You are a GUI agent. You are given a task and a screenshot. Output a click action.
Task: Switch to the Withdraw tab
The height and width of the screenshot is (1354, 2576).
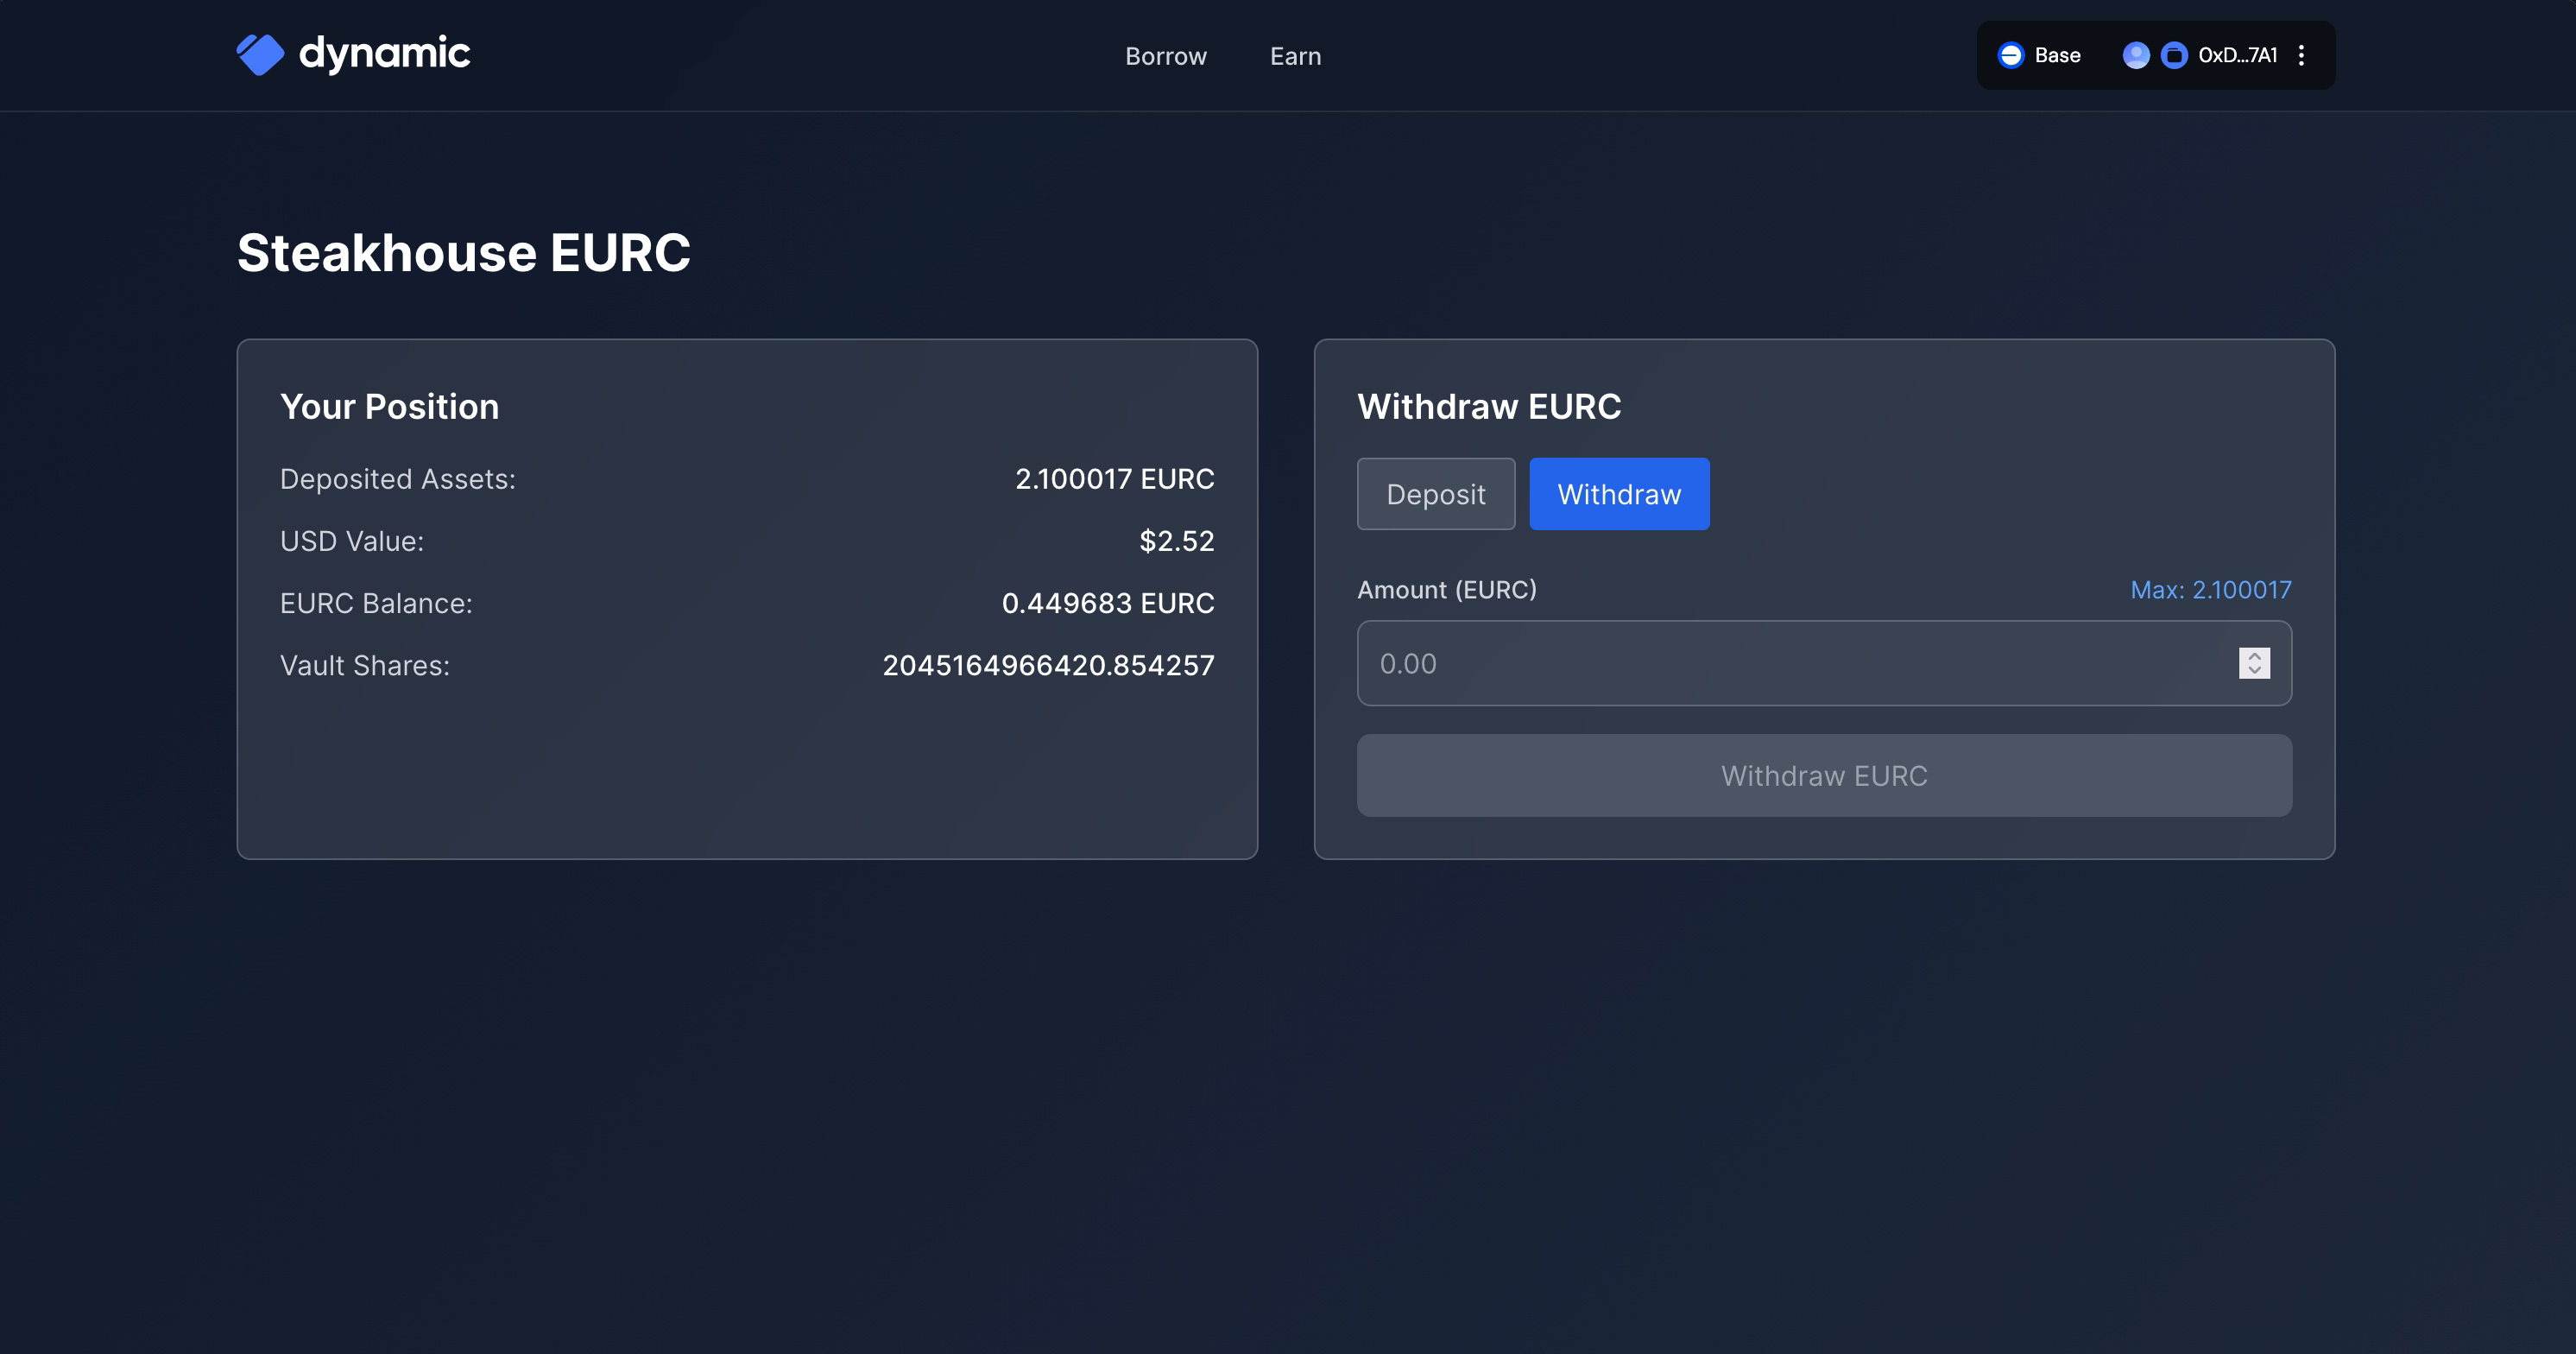pos(1619,494)
